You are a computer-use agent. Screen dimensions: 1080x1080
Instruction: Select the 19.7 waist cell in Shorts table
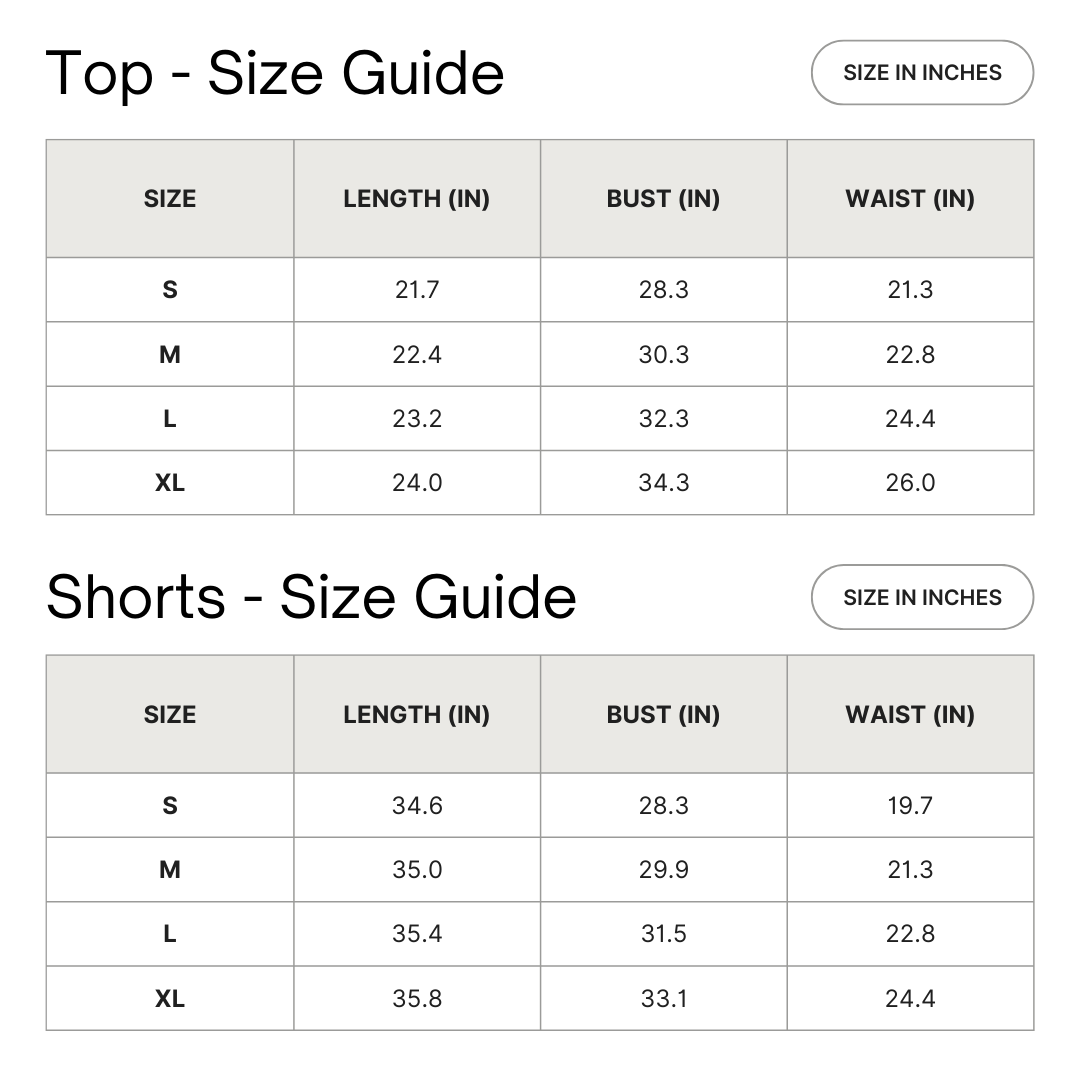click(910, 806)
